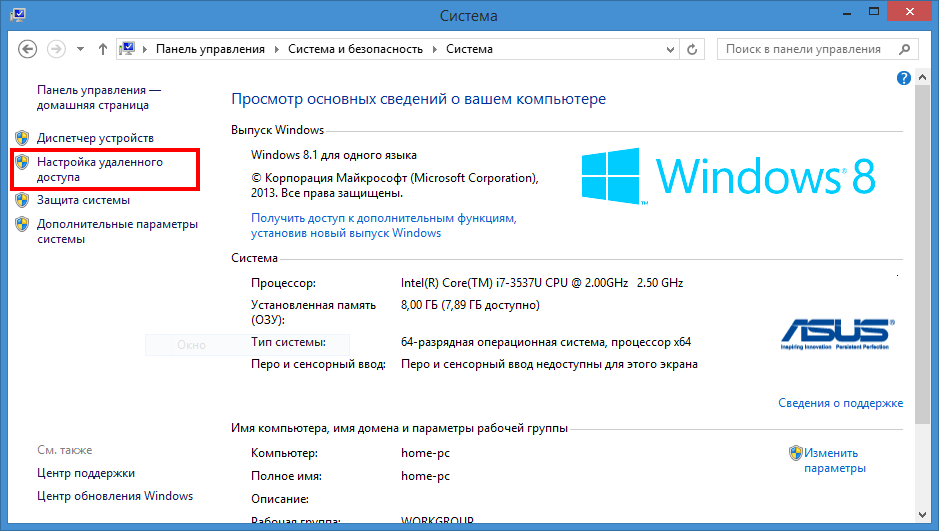The height and width of the screenshot is (531, 939).
Task: Minimize the Система window
Action: (847, 11)
